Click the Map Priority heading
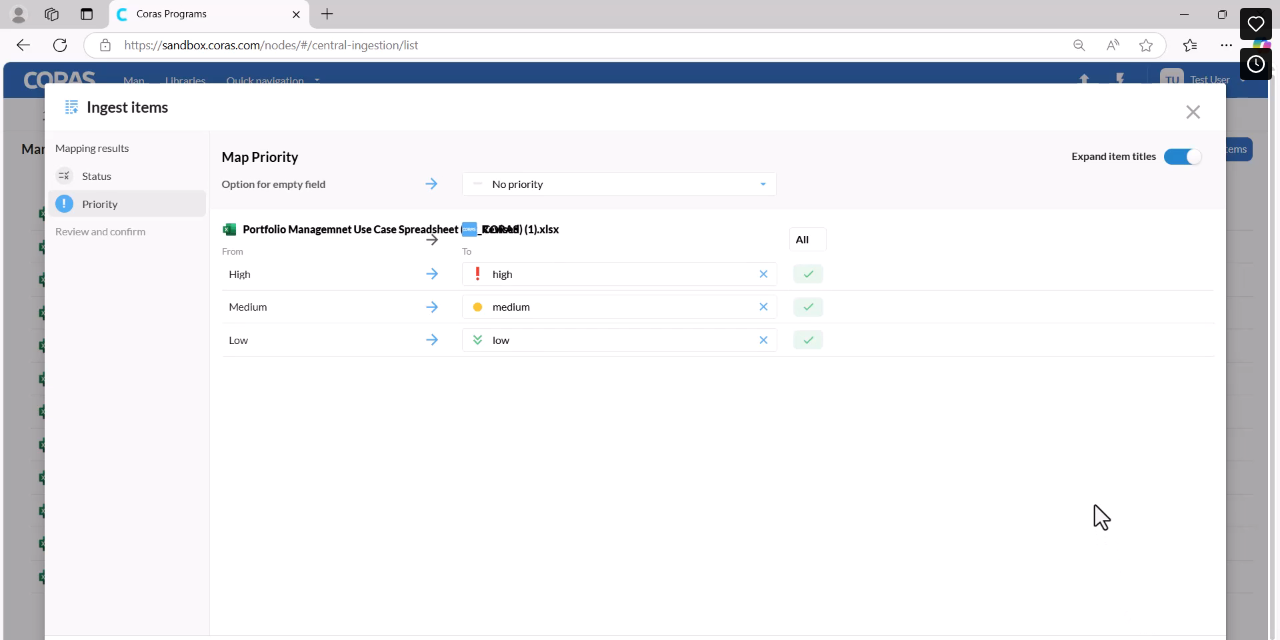Screen dimensions: 1280x640 [x=260, y=157]
